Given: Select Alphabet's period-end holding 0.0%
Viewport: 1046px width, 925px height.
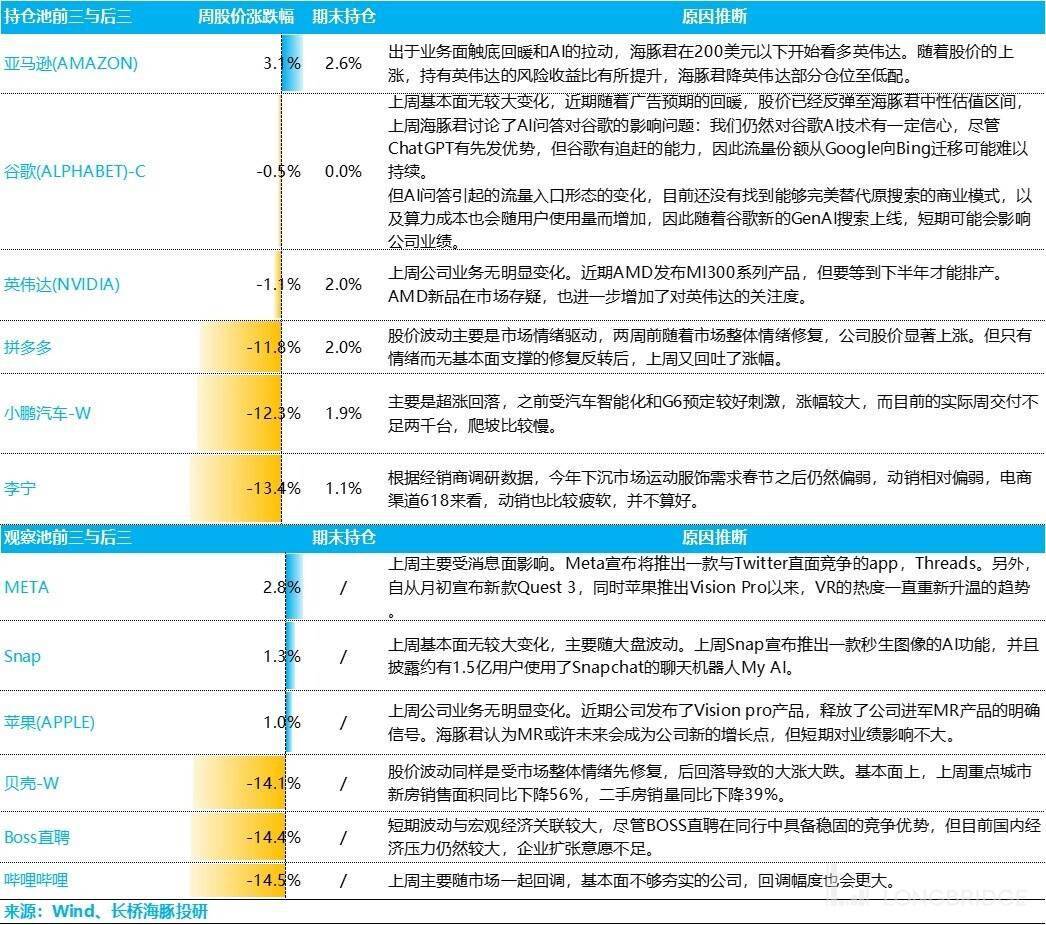Looking at the screenshot, I should click(344, 171).
